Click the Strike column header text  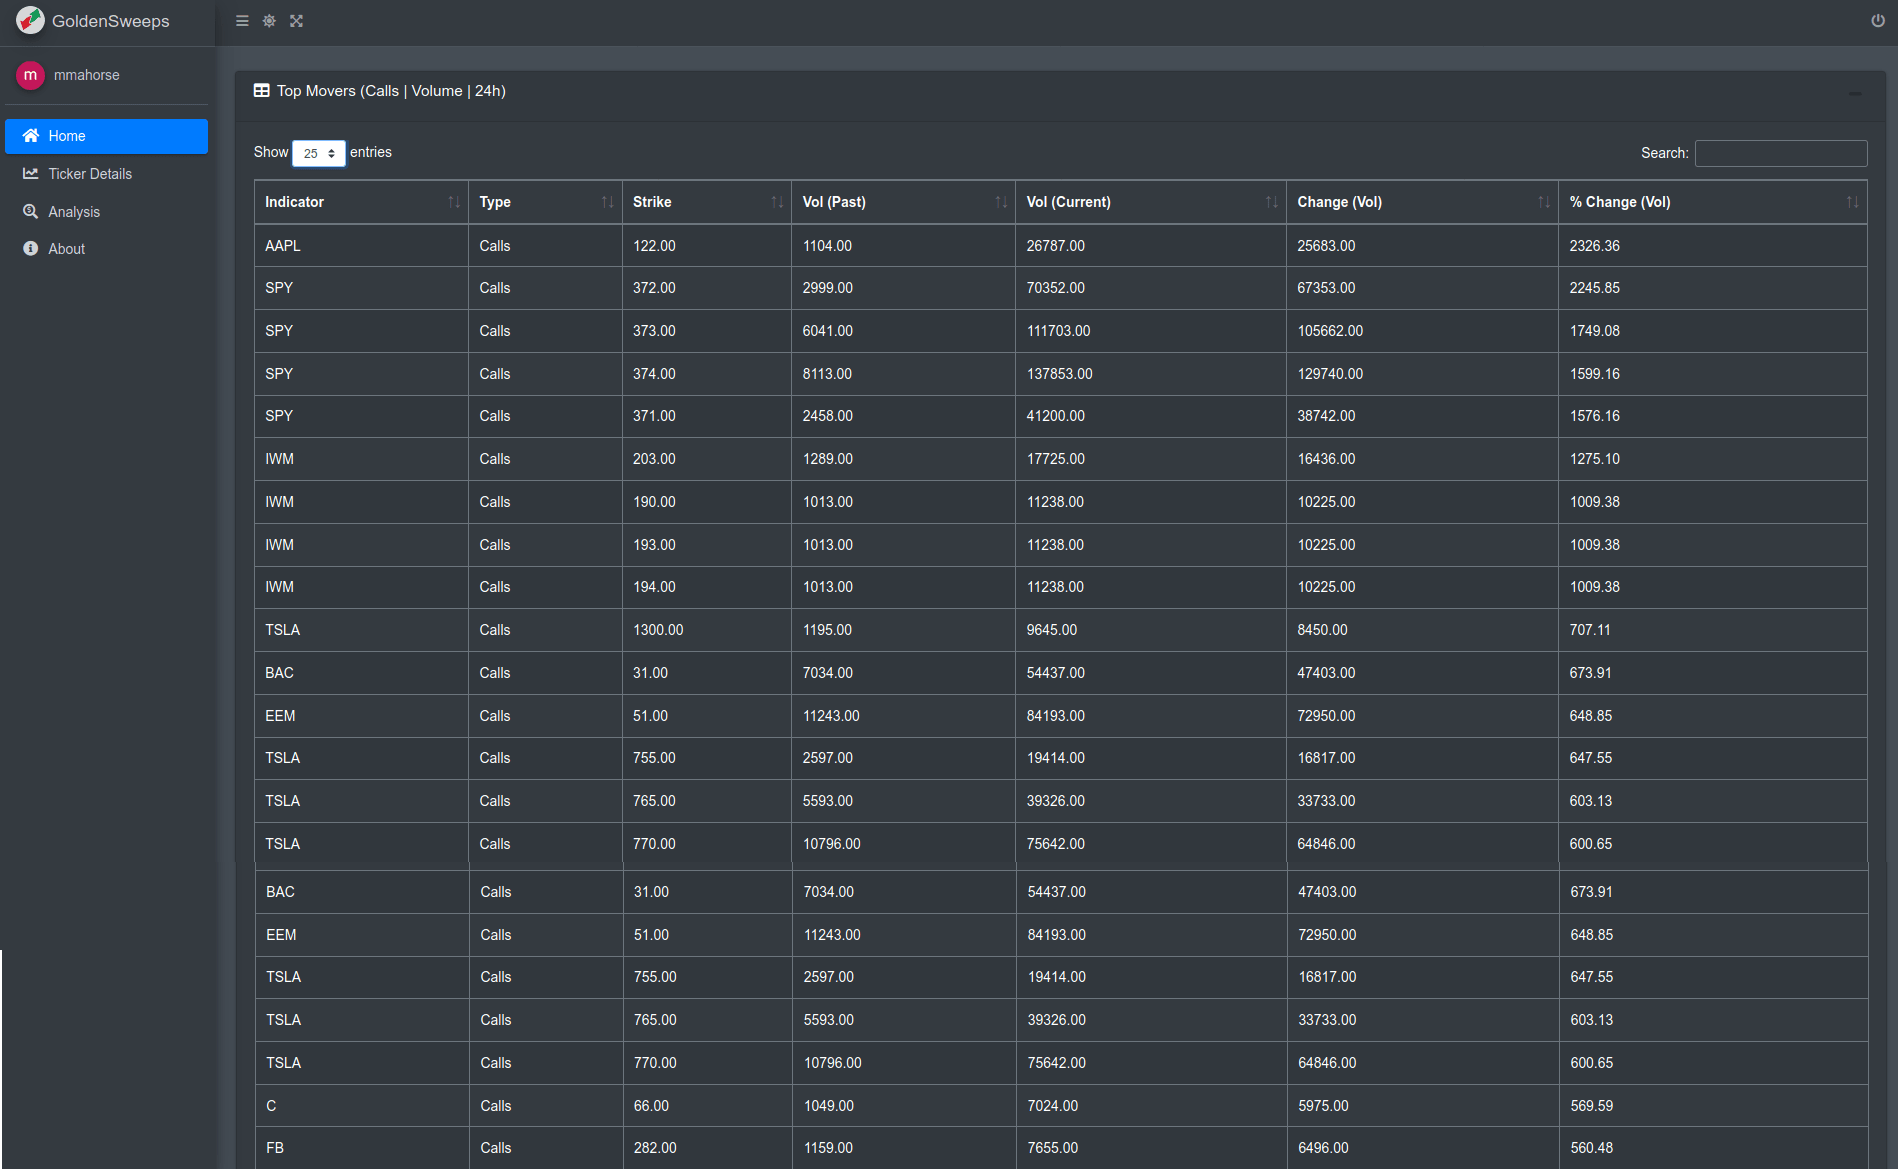(652, 202)
